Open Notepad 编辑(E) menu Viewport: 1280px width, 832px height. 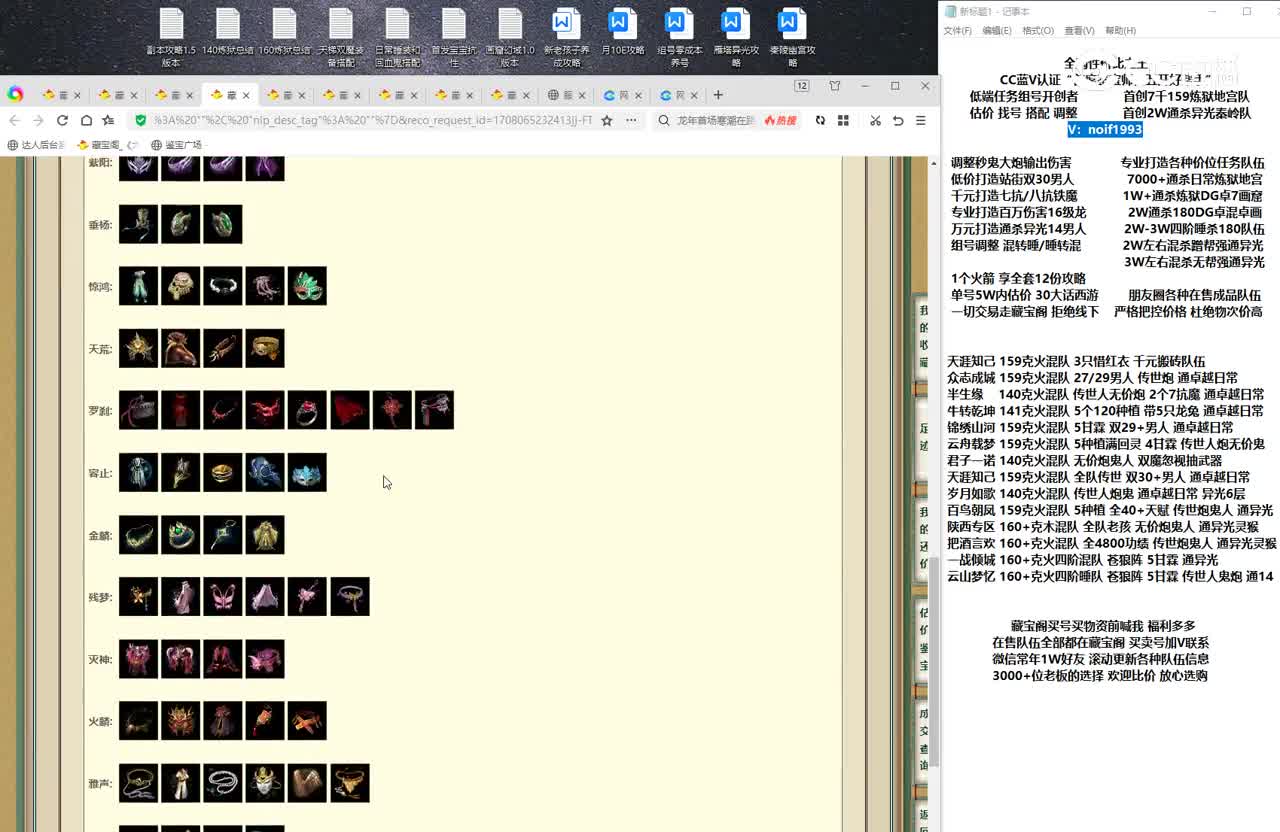coord(996,31)
